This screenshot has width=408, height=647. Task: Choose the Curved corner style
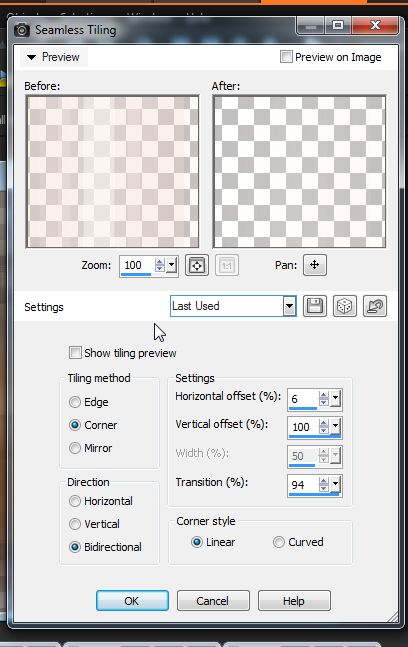click(x=279, y=542)
